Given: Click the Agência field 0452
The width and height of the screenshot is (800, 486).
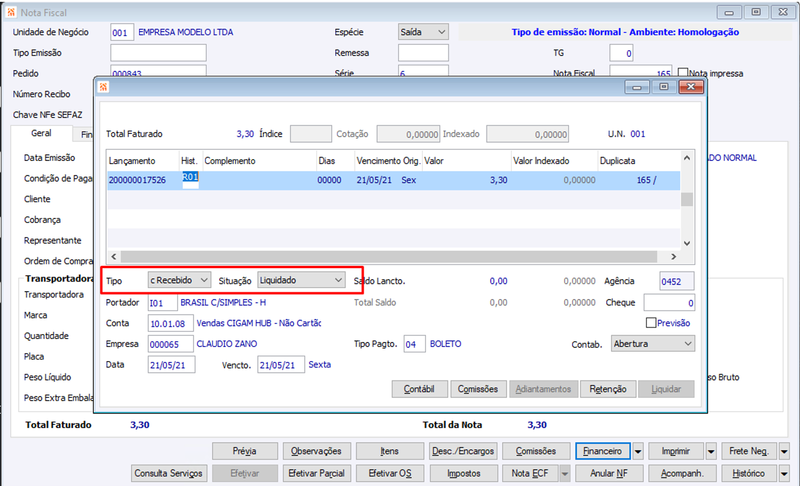Looking at the screenshot, I should pyautogui.click(x=677, y=281).
